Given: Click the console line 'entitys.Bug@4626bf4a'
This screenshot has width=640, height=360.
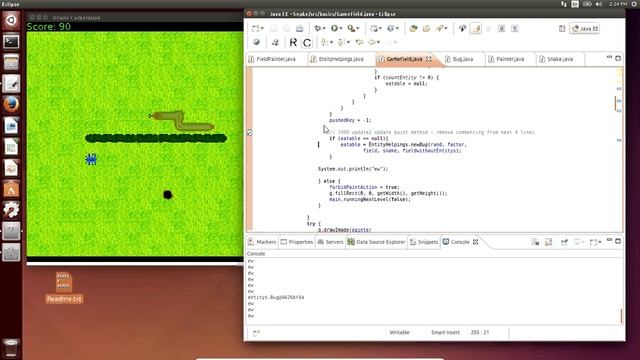Looking at the screenshot, I should [x=276, y=298].
